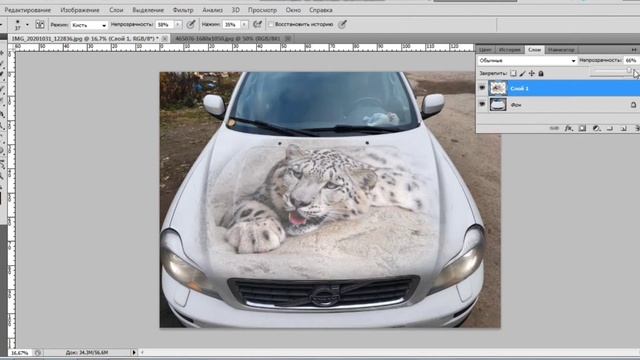Open the status bar info arrow menu
This screenshot has width=640, height=360.
click(x=134, y=352)
